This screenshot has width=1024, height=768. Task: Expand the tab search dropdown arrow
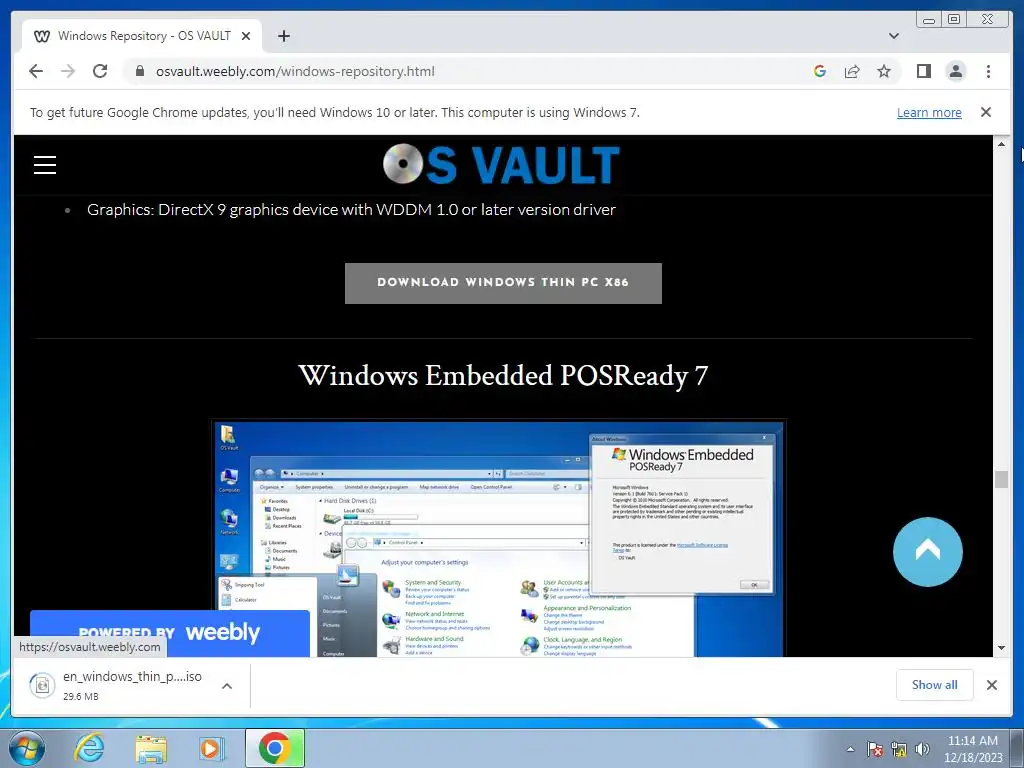point(894,36)
